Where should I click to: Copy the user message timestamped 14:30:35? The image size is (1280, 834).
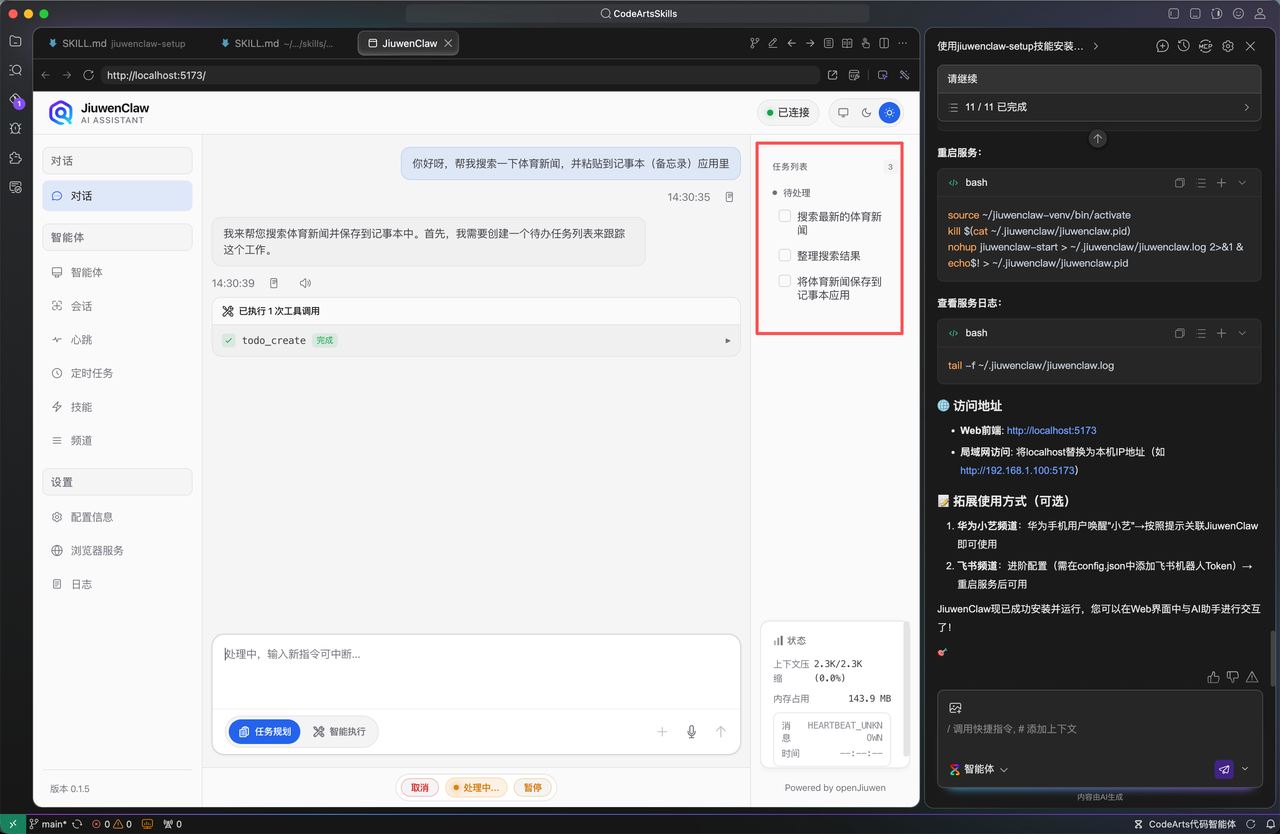[x=729, y=197]
